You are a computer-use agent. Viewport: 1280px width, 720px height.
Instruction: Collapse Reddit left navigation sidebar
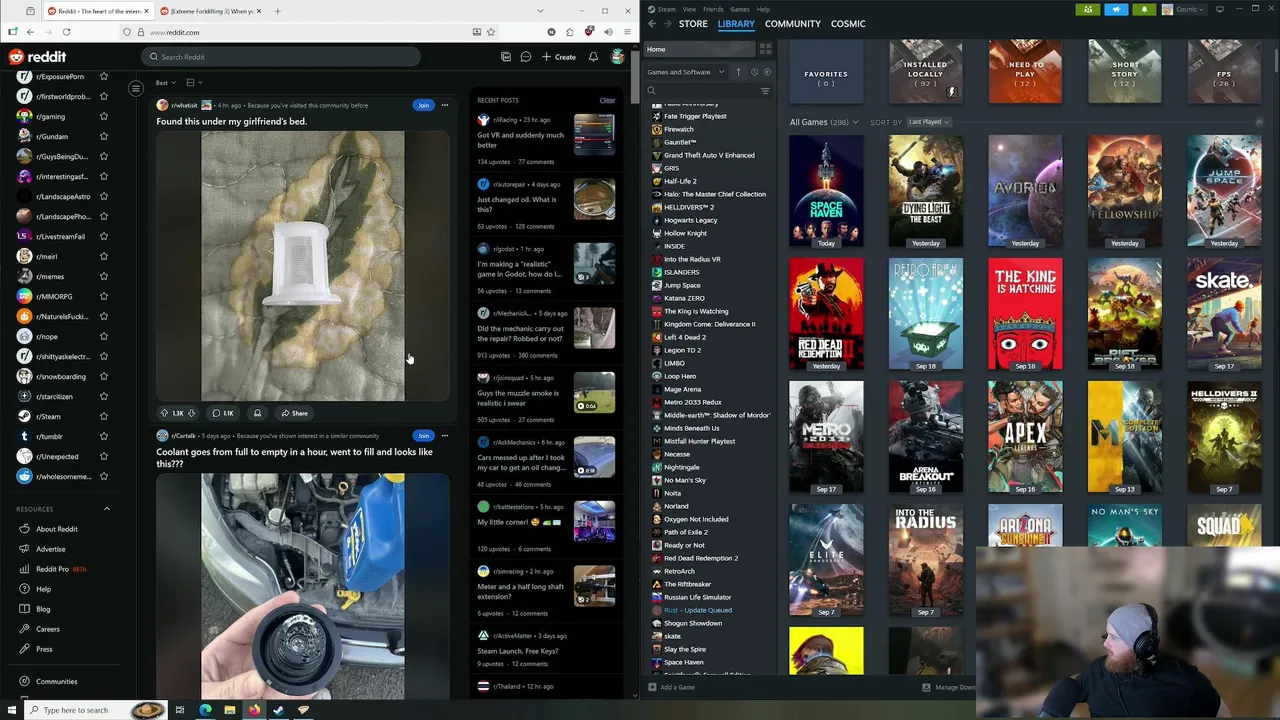coord(136,89)
